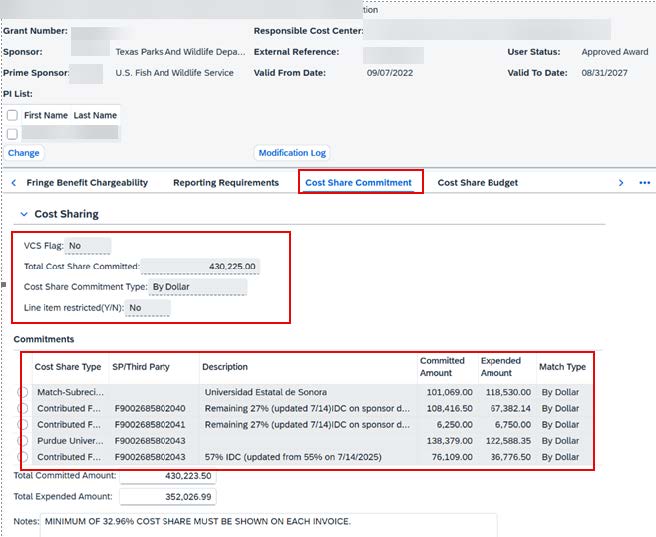Click the F9002685802040 cell

[150, 408]
